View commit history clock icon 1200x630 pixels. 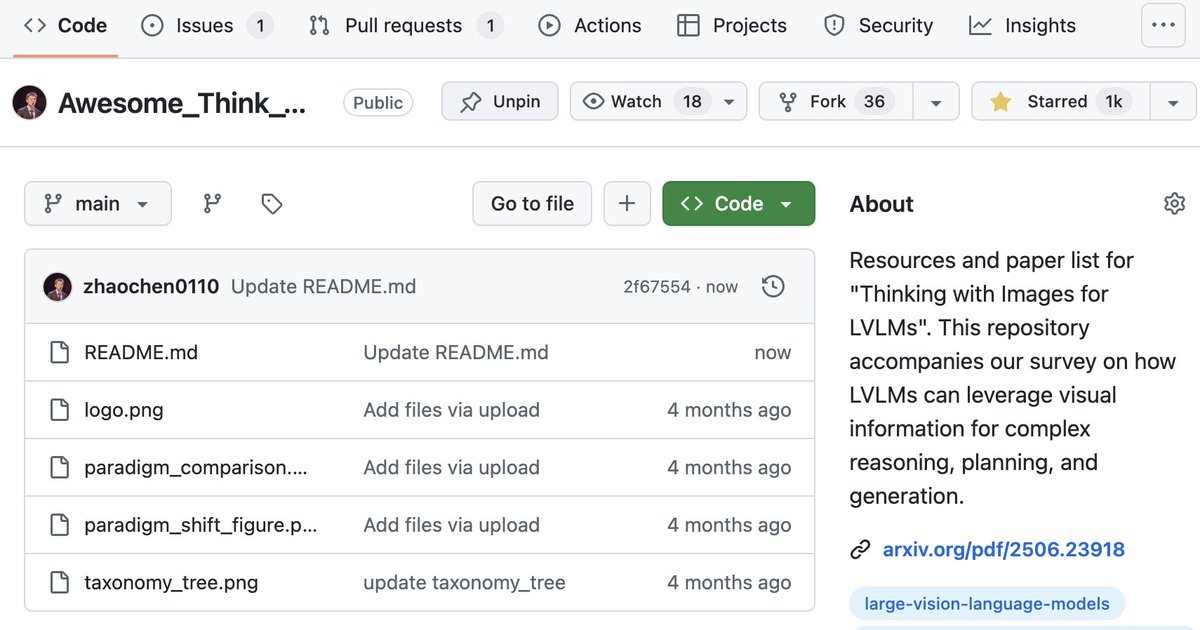(773, 287)
